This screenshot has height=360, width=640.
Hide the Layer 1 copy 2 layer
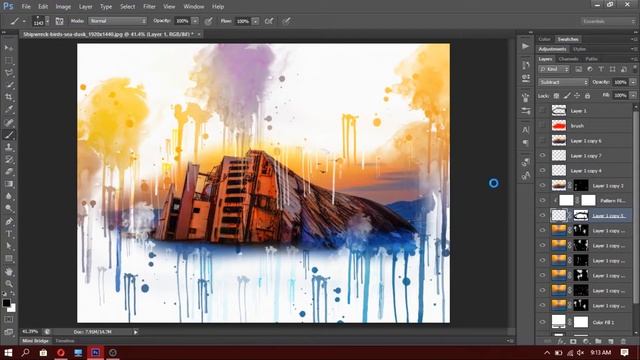click(x=542, y=185)
